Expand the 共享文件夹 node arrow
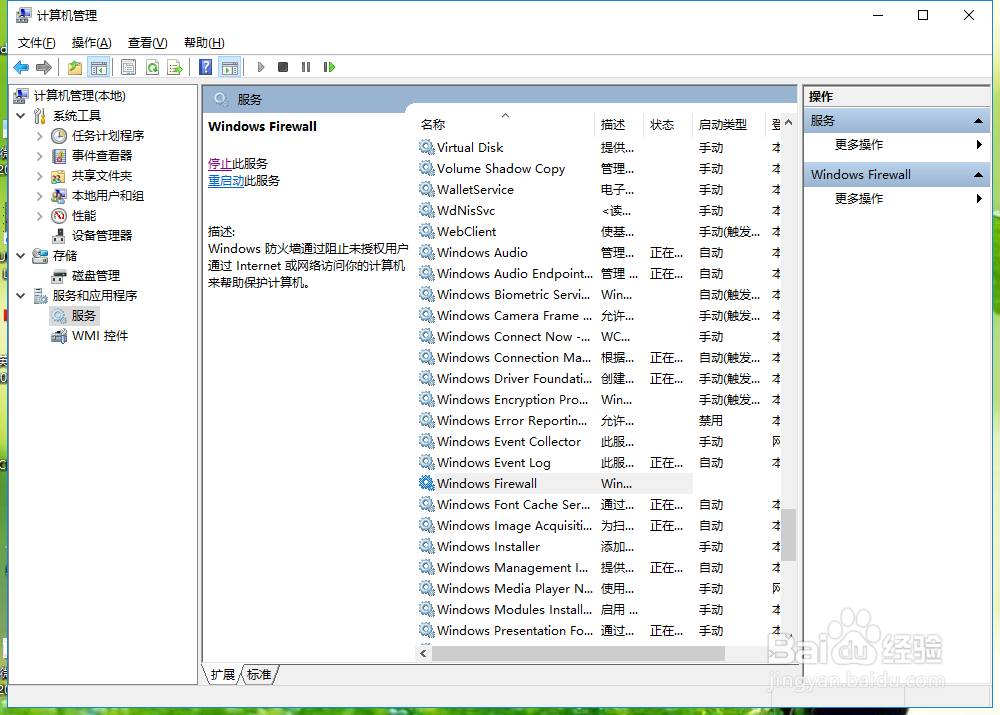This screenshot has width=1000, height=715. pos(40,175)
